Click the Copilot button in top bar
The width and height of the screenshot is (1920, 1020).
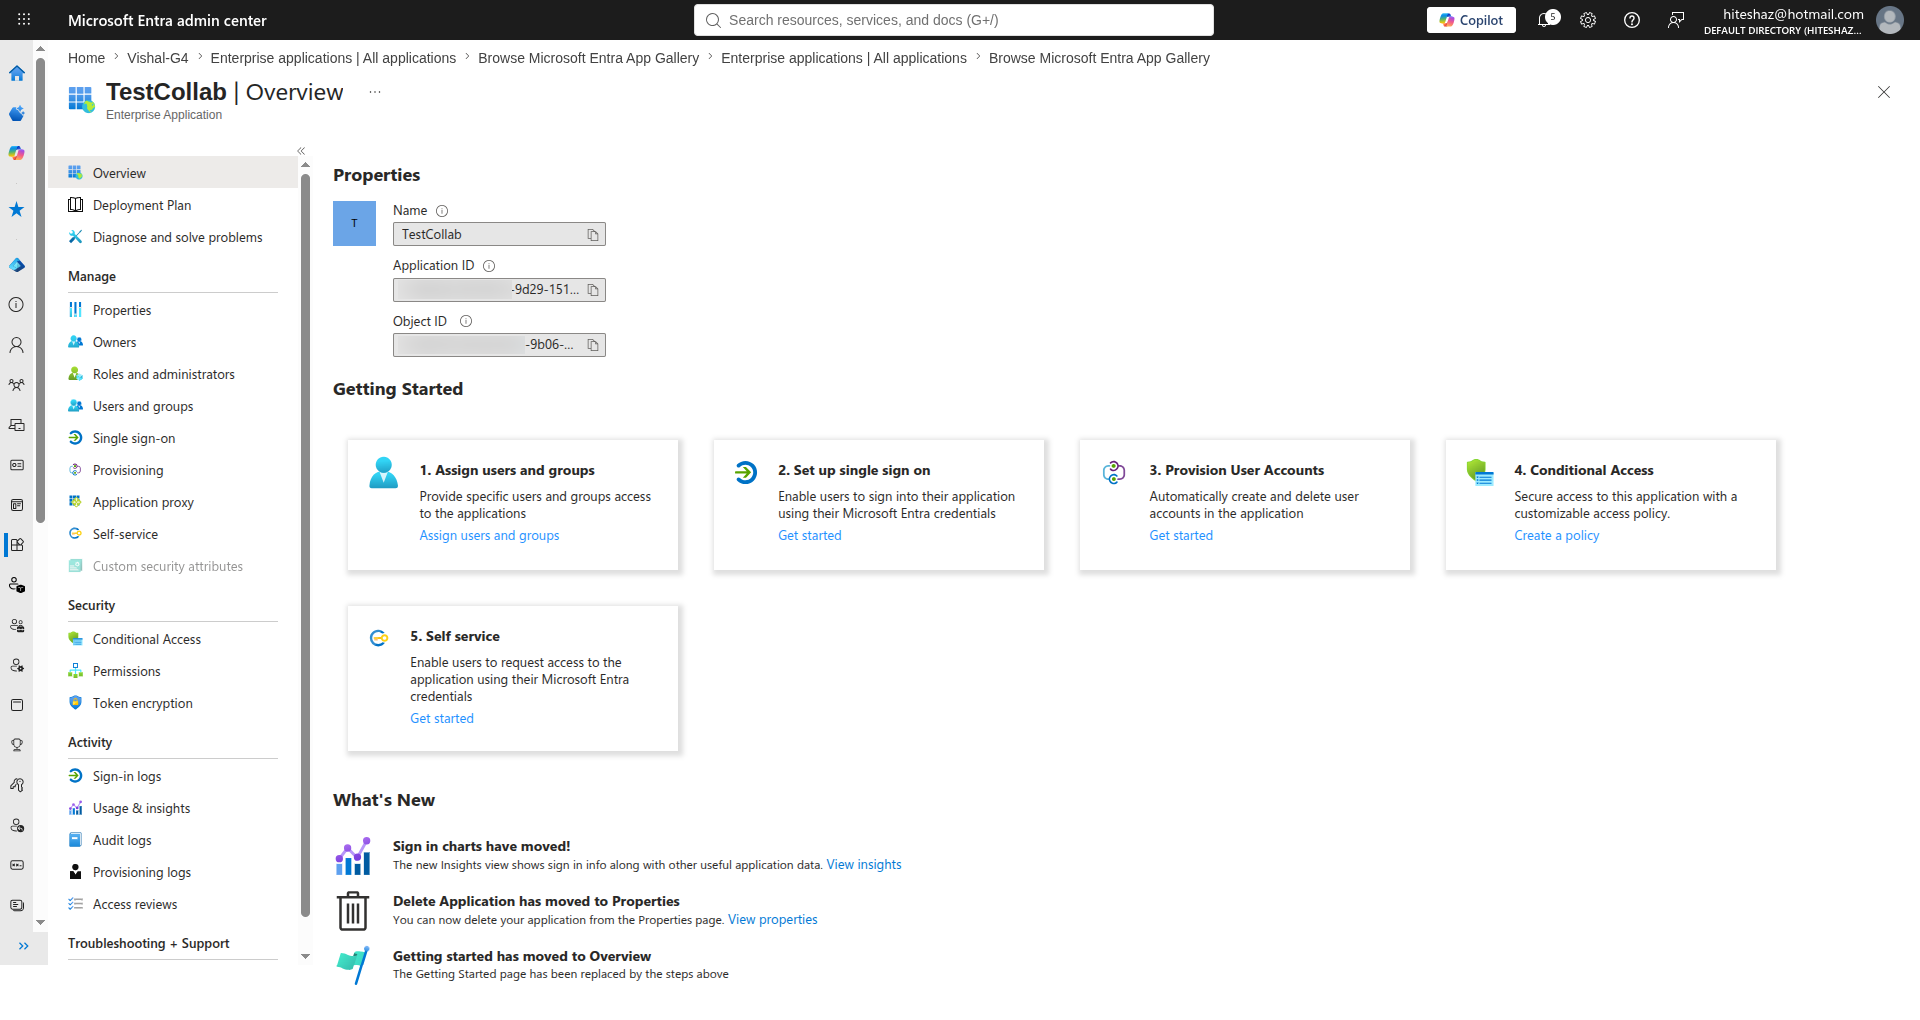(1471, 20)
